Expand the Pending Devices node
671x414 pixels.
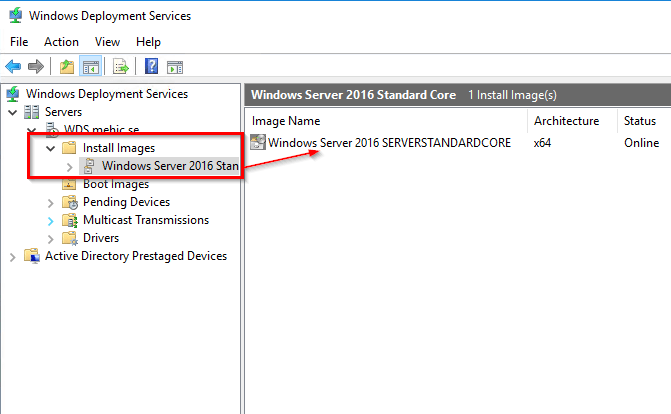point(51,202)
